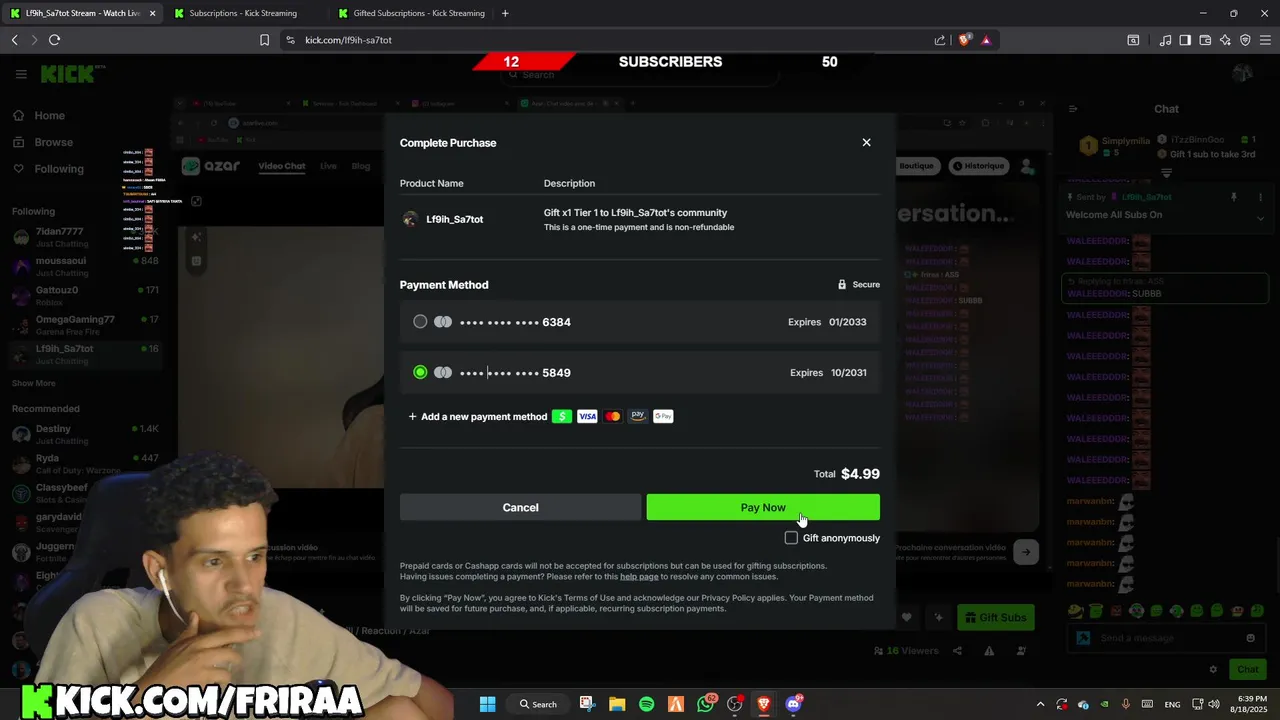Go back to the previous page

14,40
